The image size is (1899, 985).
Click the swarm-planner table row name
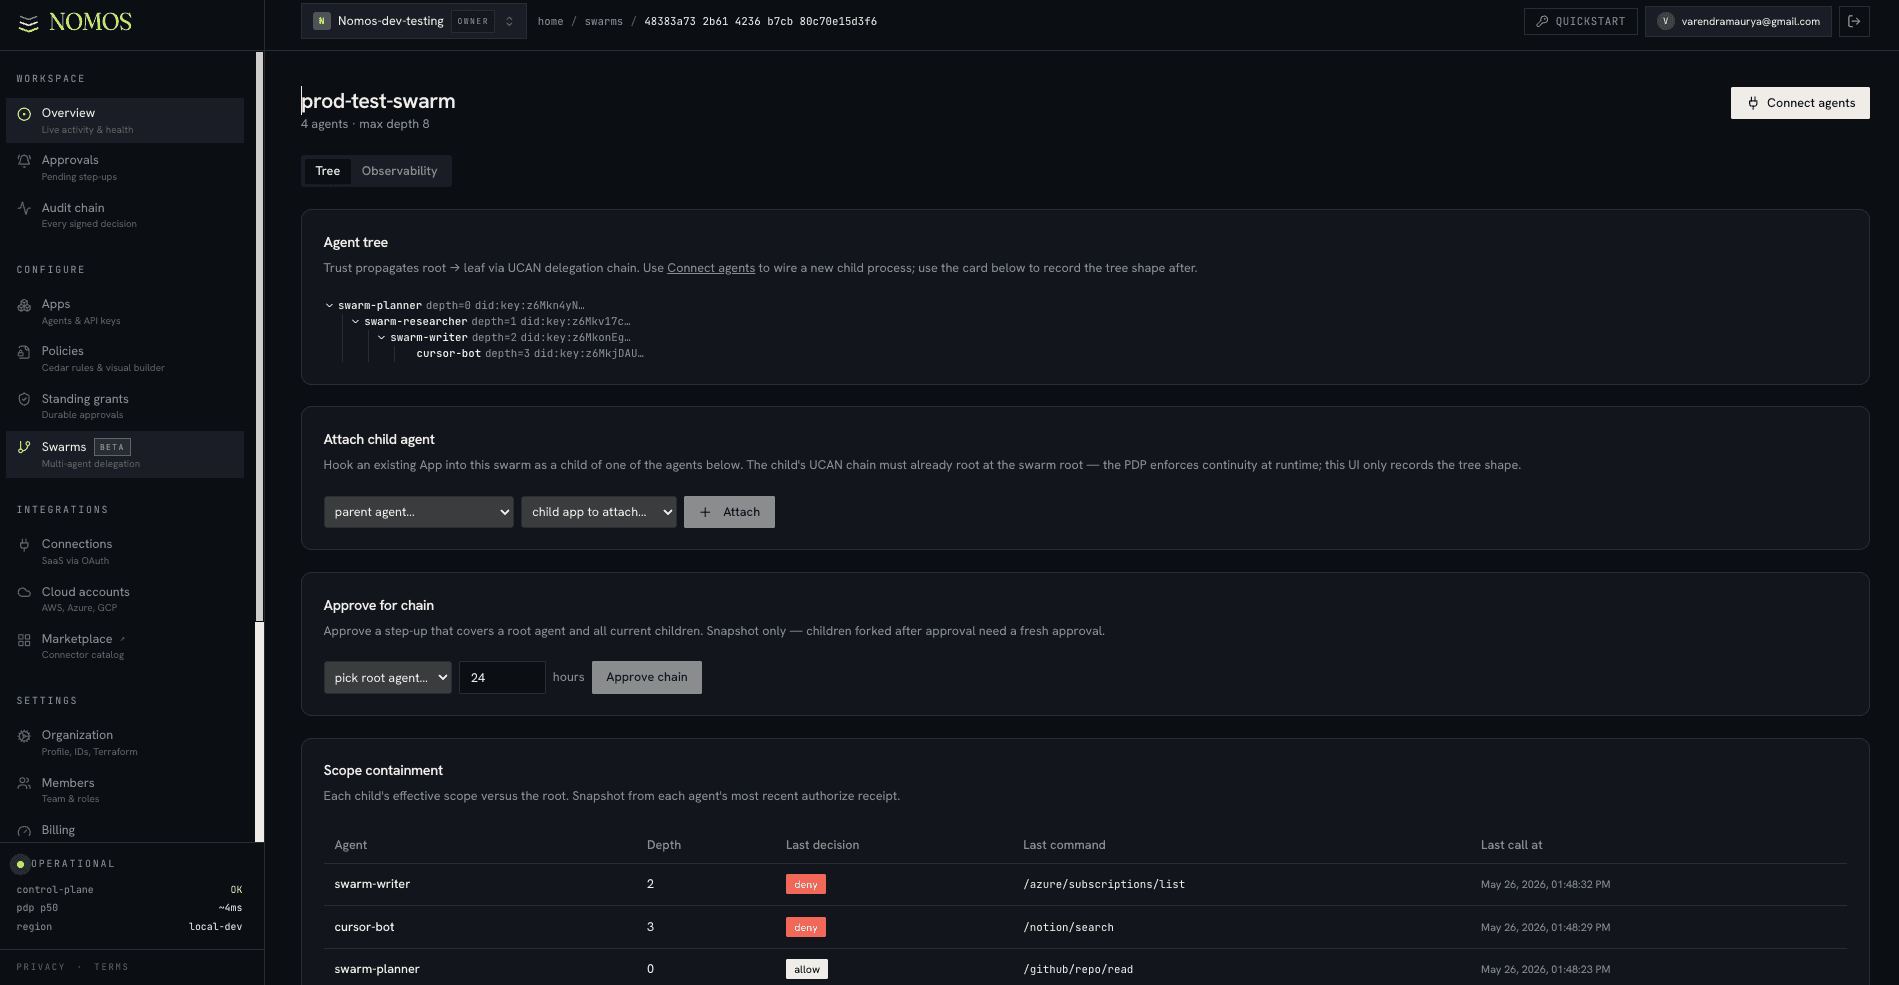377,969
